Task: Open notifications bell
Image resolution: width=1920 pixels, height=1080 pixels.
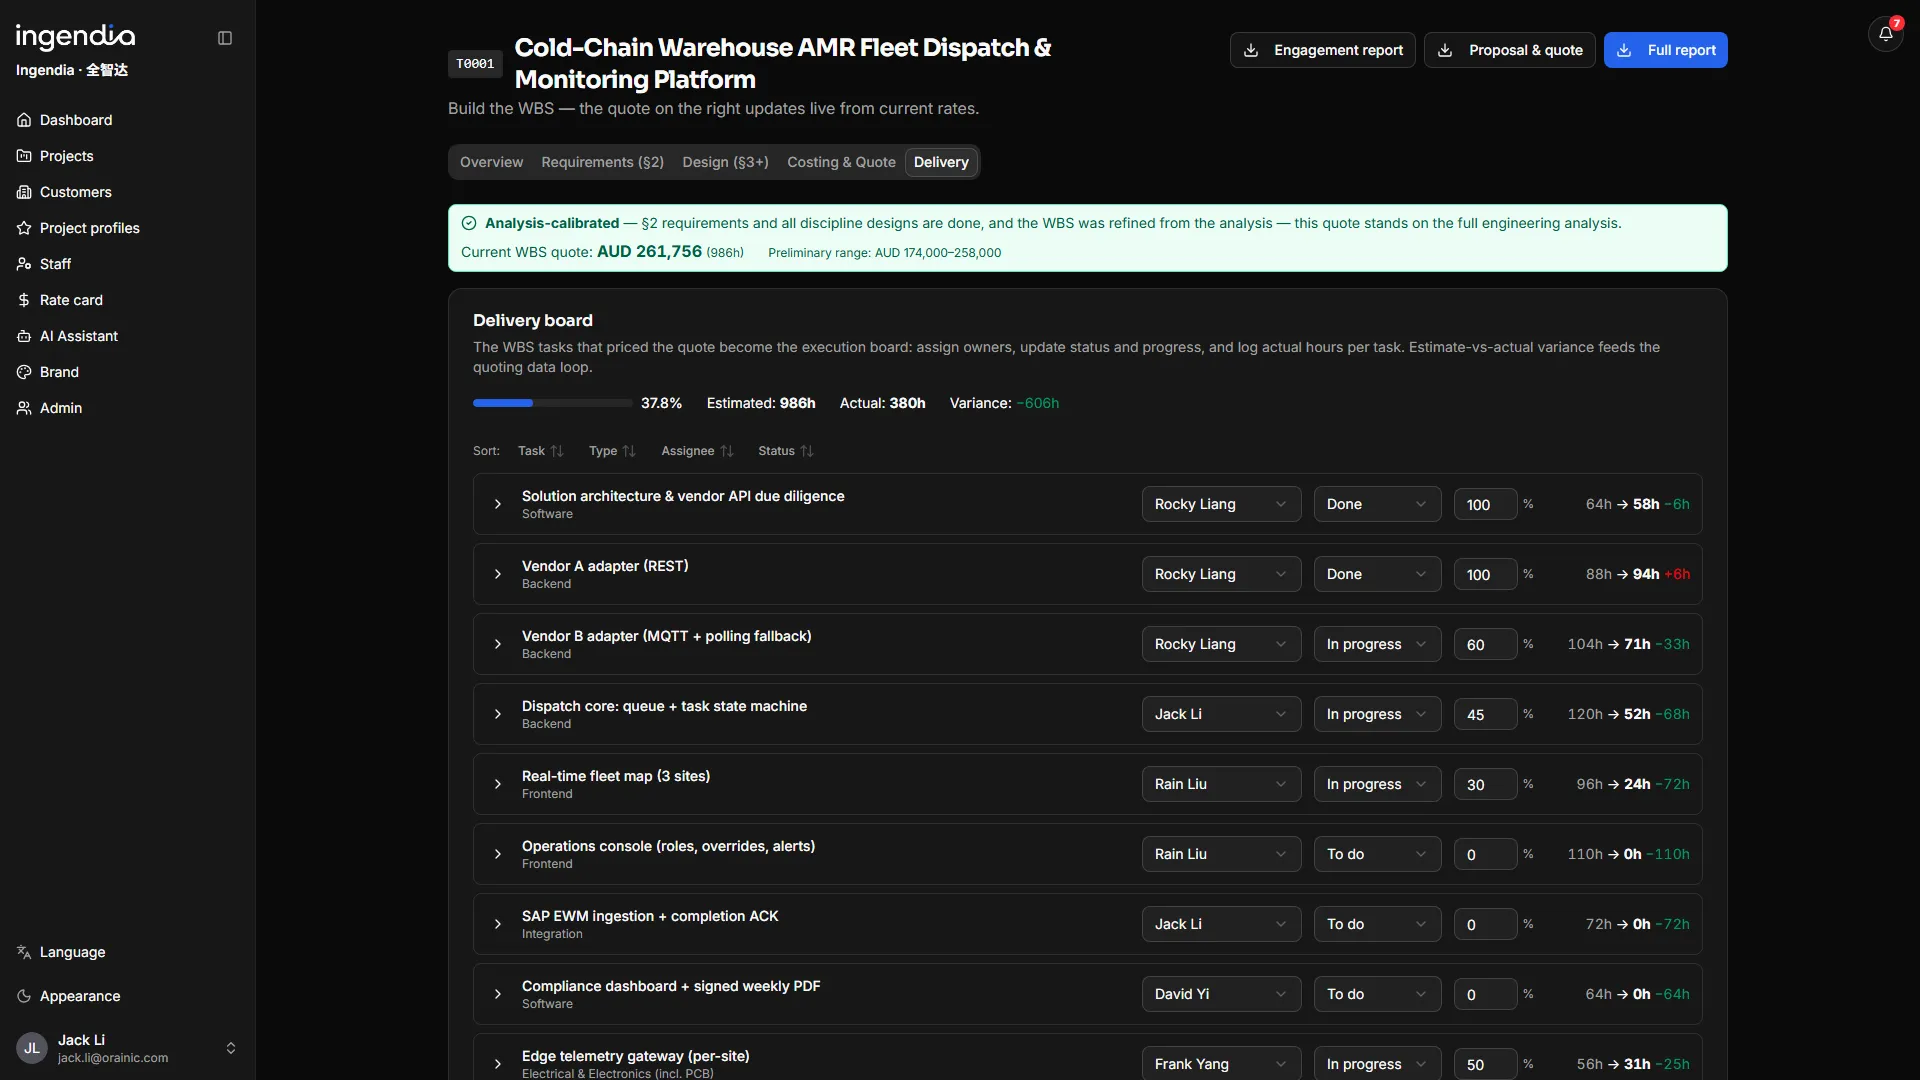Action: (x=1885, y=34)
